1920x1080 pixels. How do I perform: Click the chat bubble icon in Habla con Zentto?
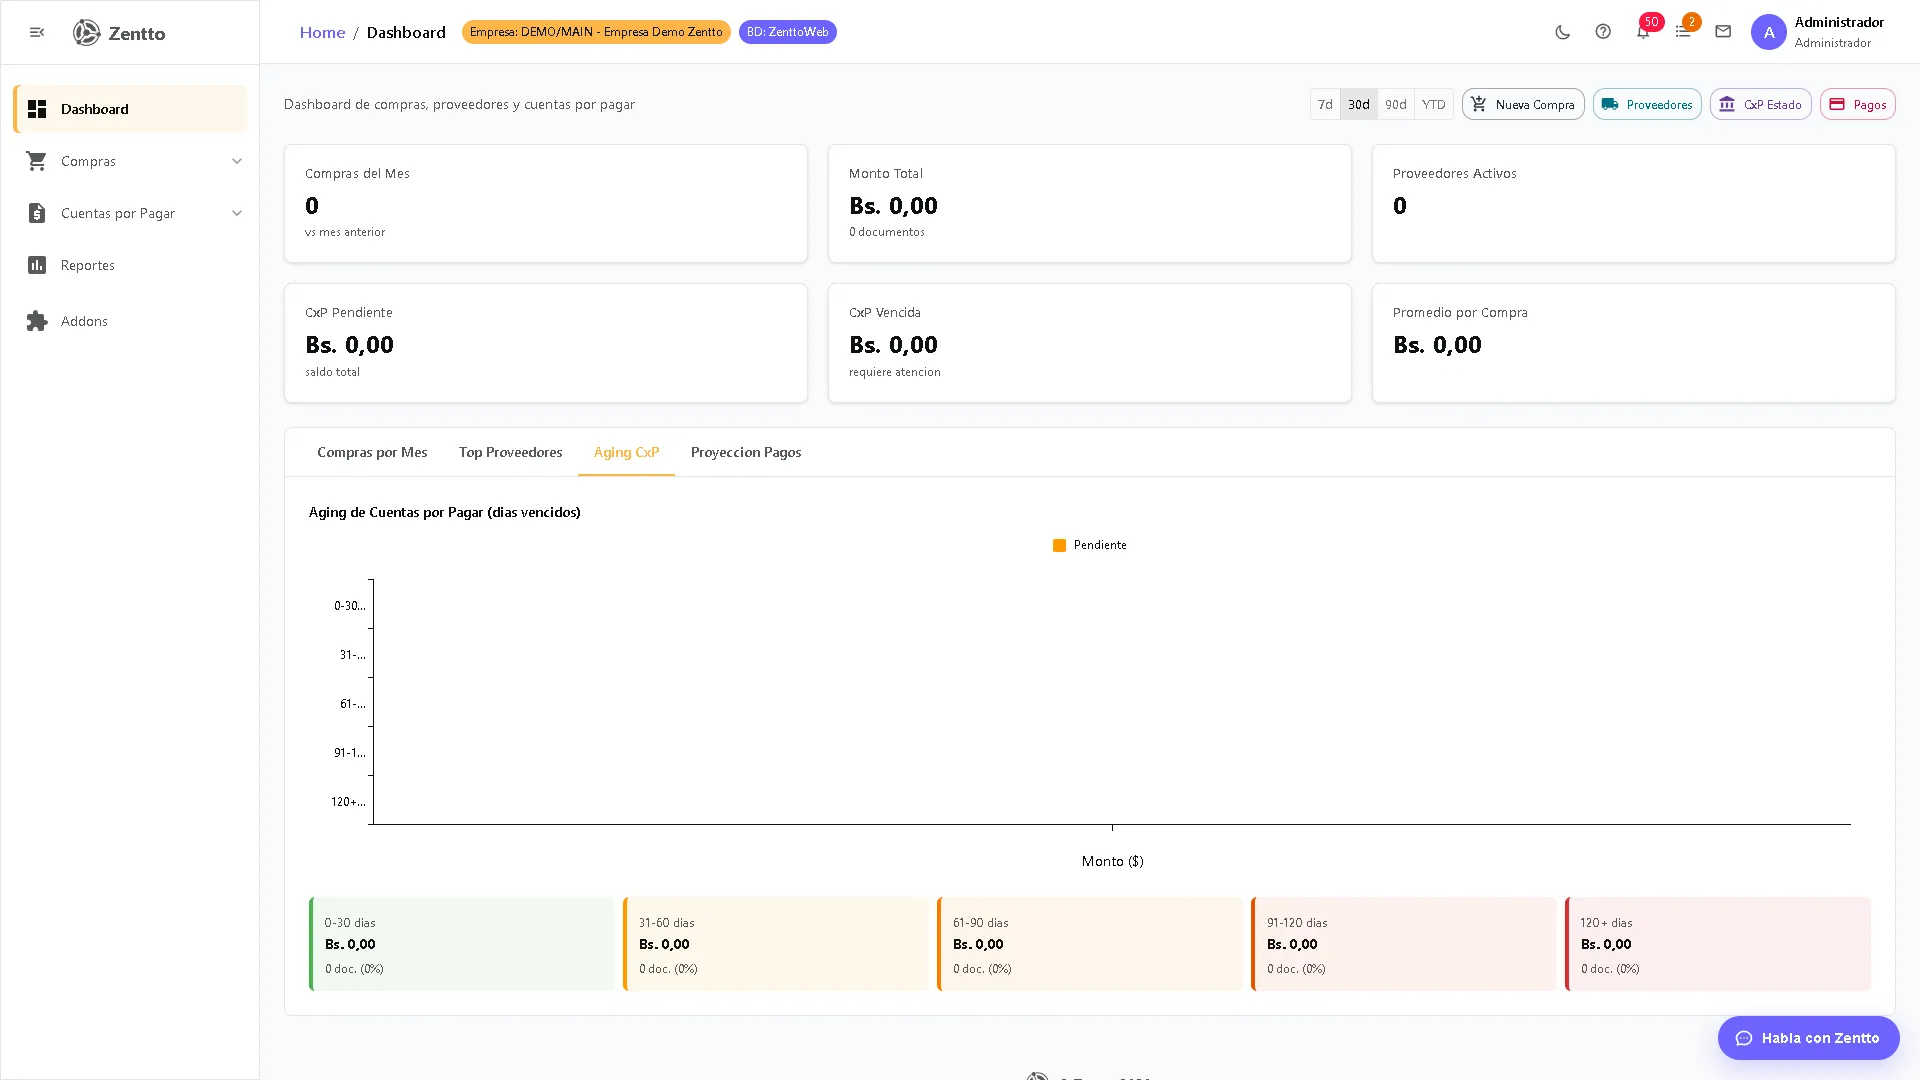click(x=1744, y=1038)
